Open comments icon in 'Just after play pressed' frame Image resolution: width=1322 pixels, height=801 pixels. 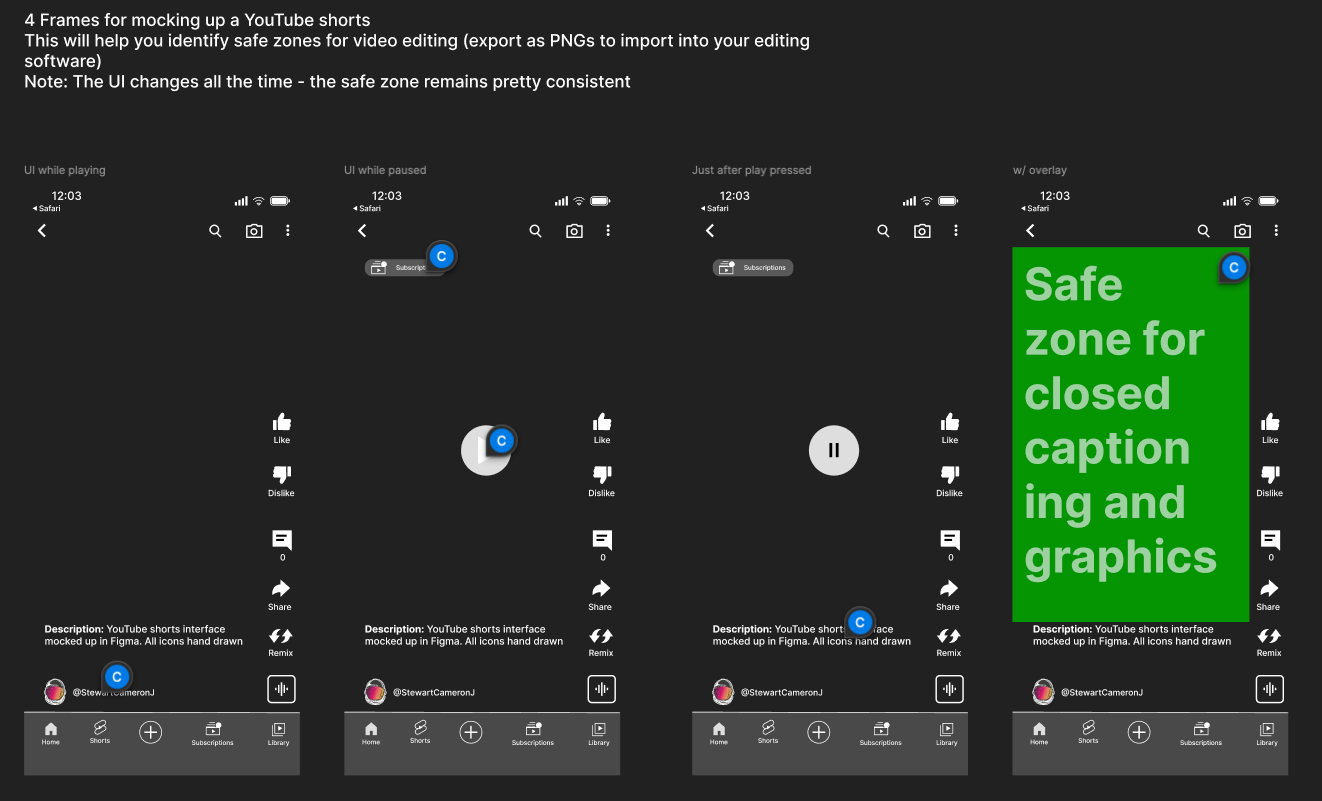(950, 540)
